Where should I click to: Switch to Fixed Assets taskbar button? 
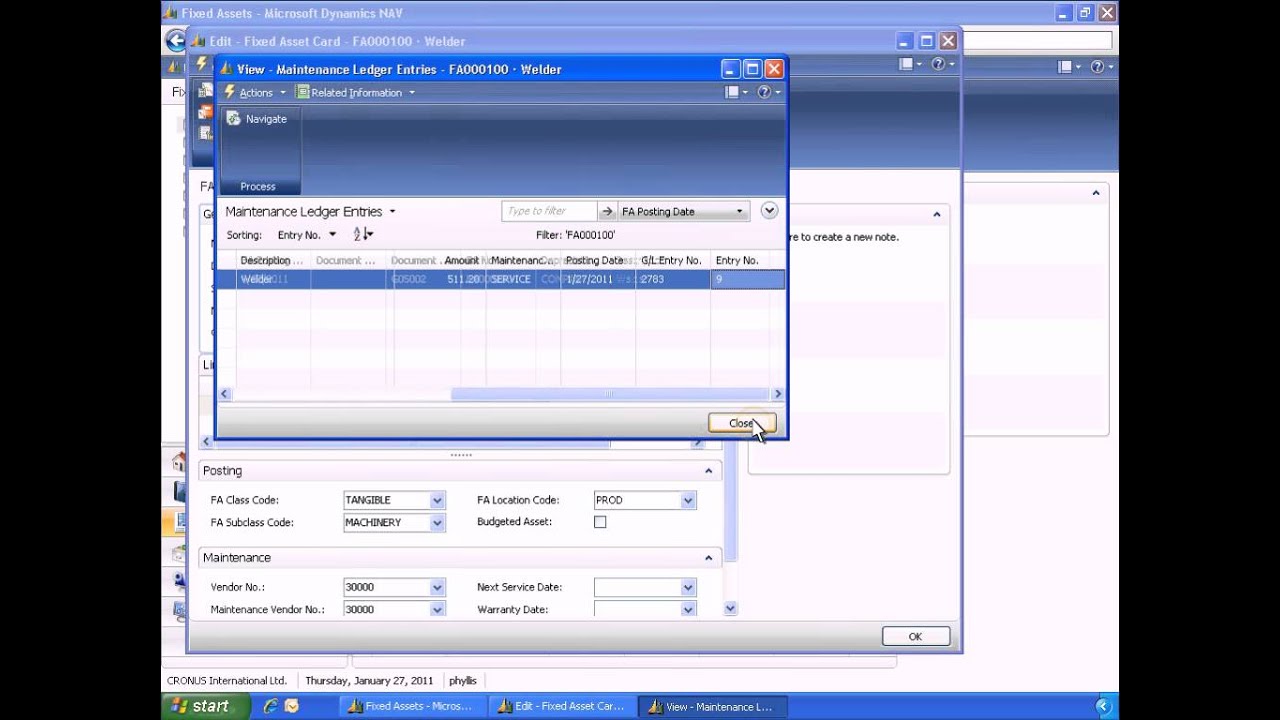pyautogui.click(x=411, y=706)
